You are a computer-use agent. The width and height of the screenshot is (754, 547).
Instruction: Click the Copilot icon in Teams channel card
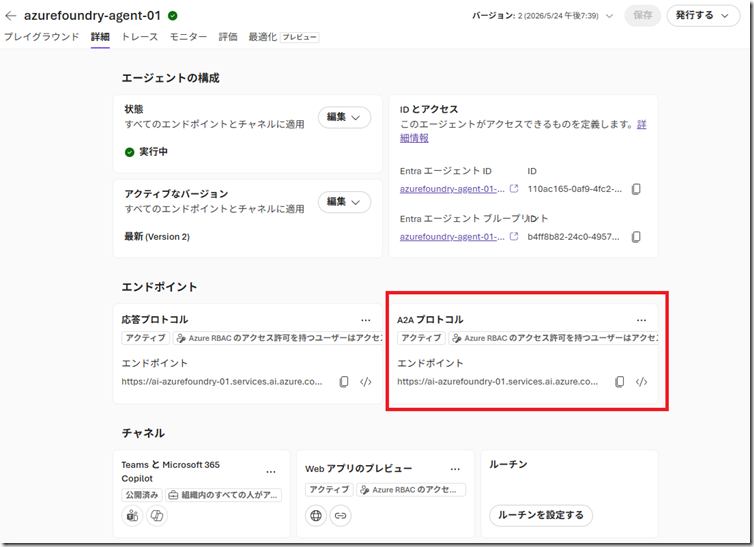157,516
